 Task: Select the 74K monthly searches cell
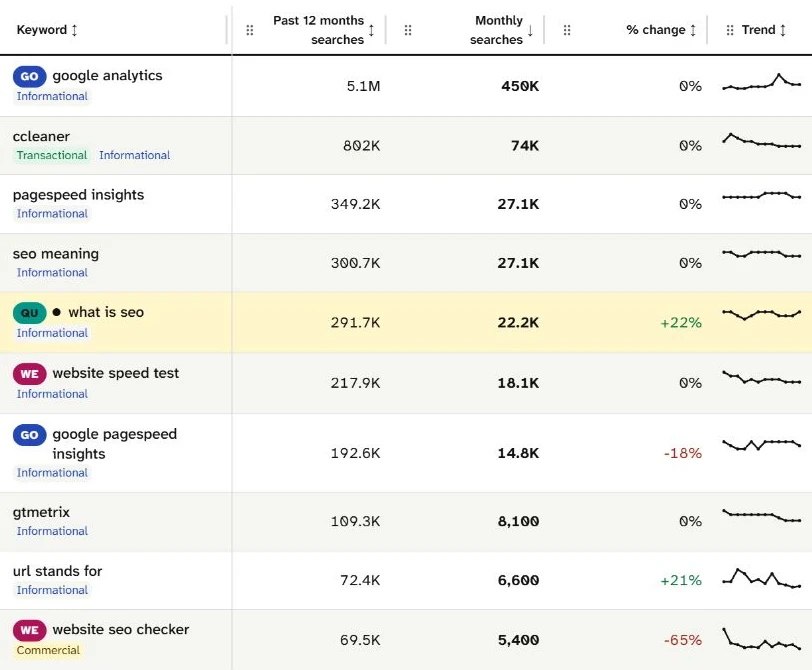(x=525, y=146)
